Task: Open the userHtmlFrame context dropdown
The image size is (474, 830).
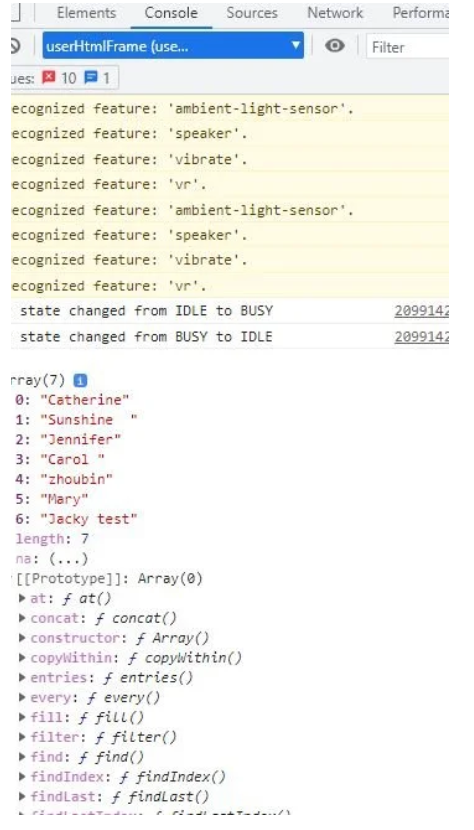Action: click(x=173, y=46)
